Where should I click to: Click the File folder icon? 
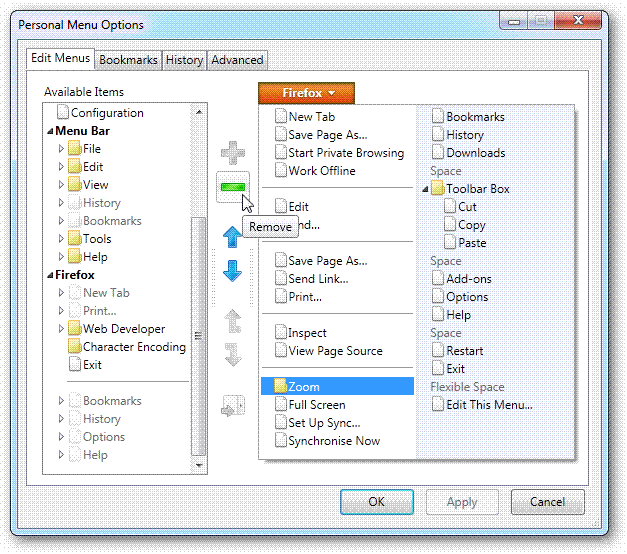75,148
